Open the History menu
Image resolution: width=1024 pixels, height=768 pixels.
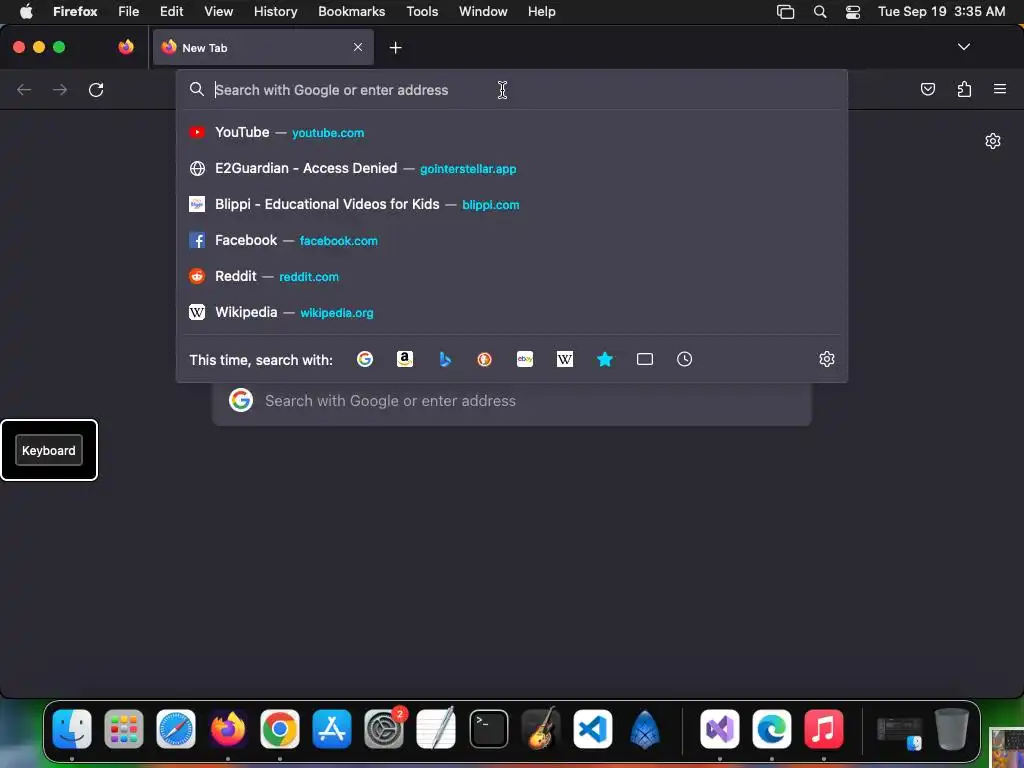[276, 12]
